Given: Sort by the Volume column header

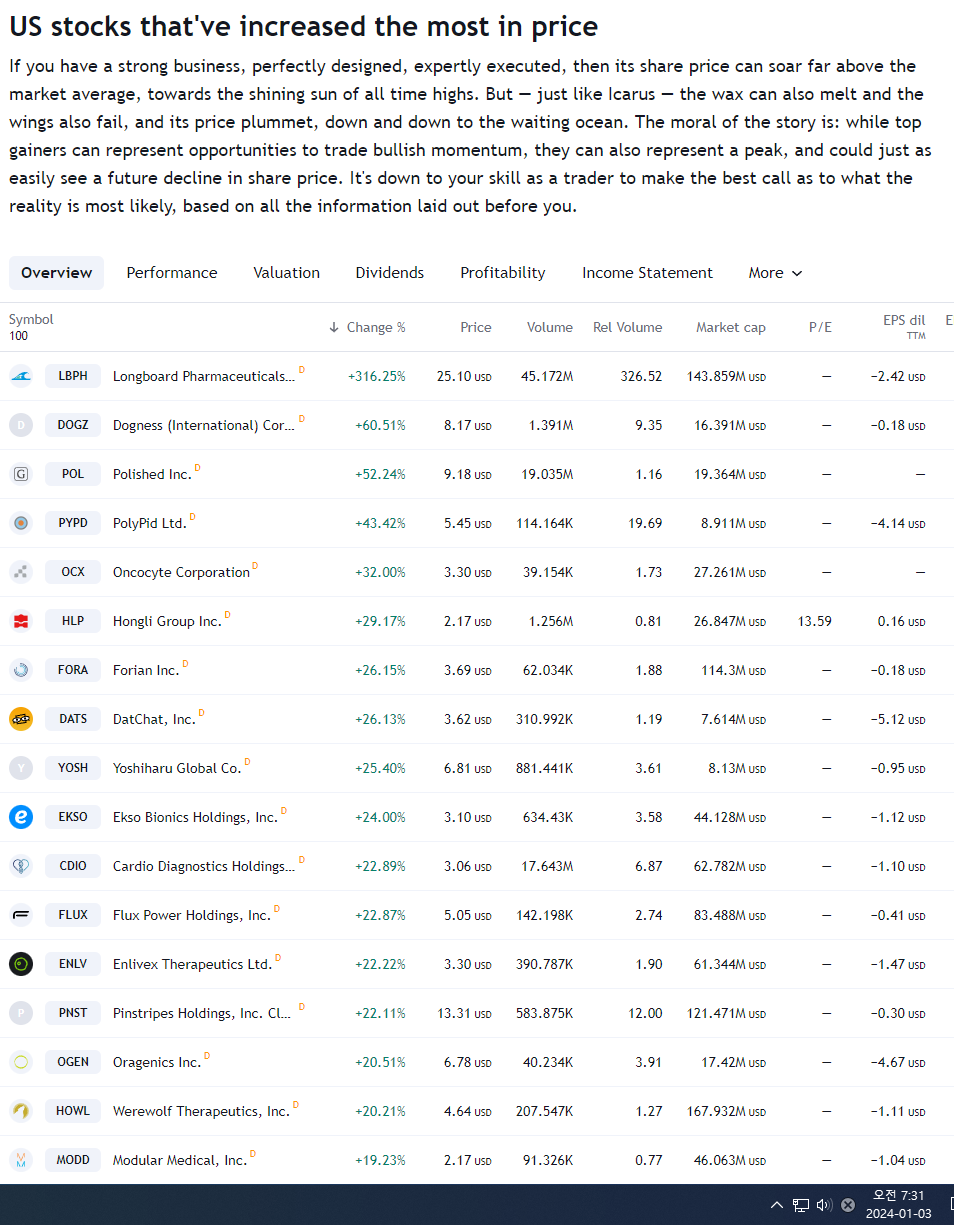Looking at the screenshot, I should tap(550, 327).
